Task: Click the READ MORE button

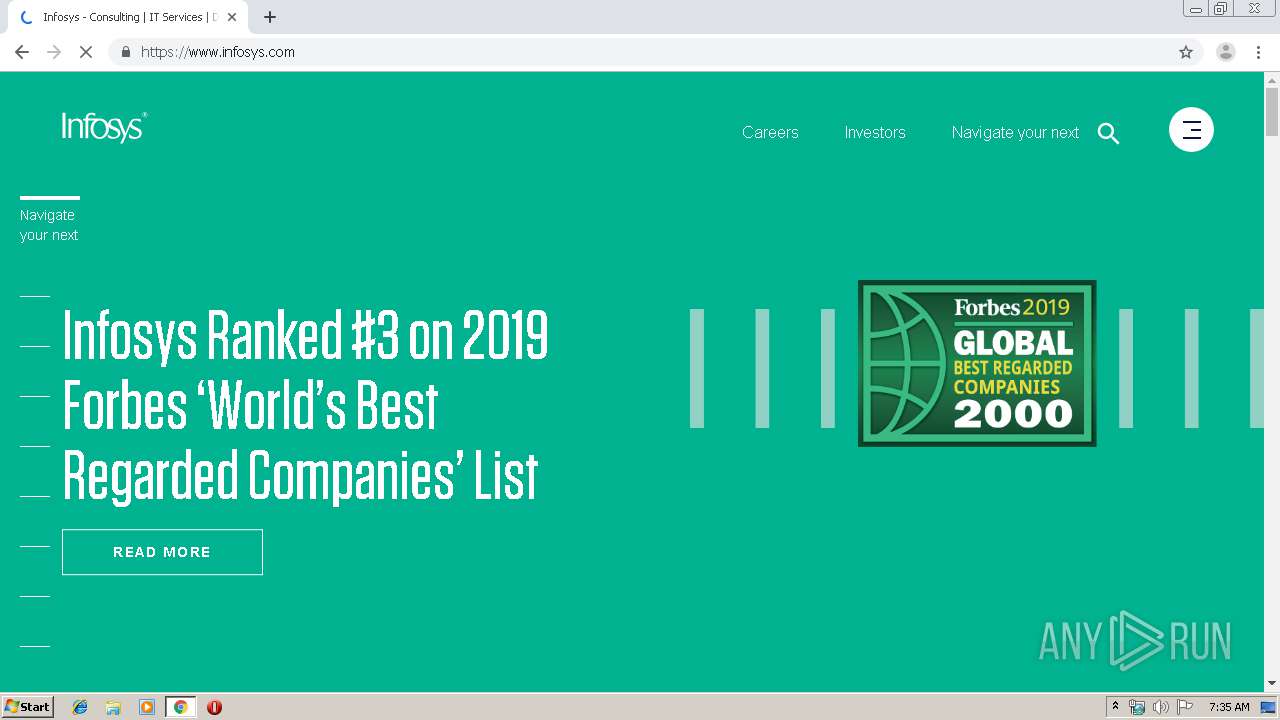Action: coord(162,552)
